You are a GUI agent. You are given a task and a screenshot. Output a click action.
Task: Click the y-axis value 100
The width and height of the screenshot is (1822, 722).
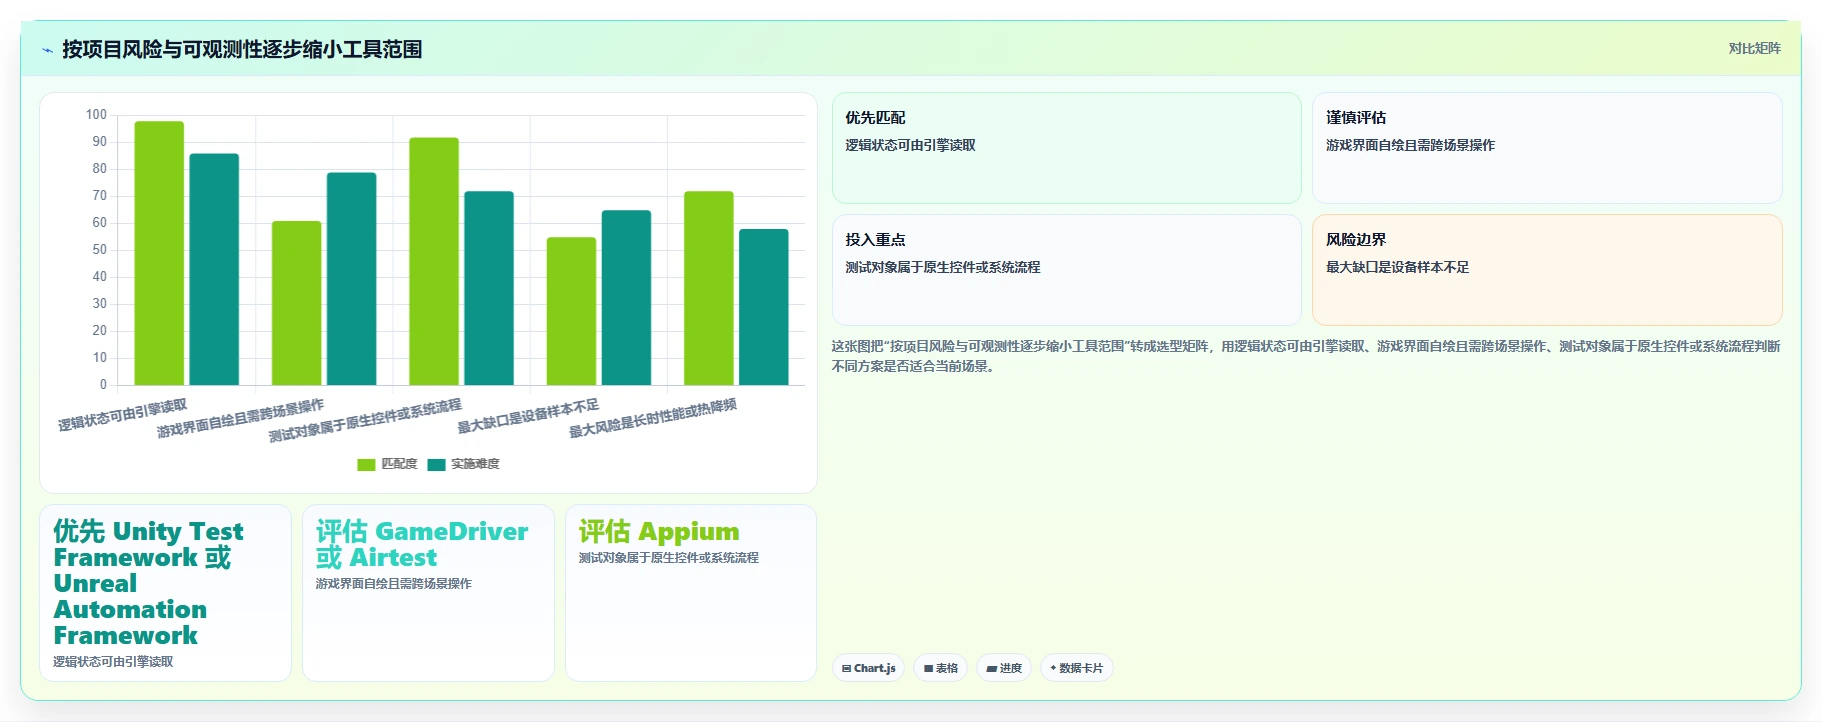click(x=96, y=115)
